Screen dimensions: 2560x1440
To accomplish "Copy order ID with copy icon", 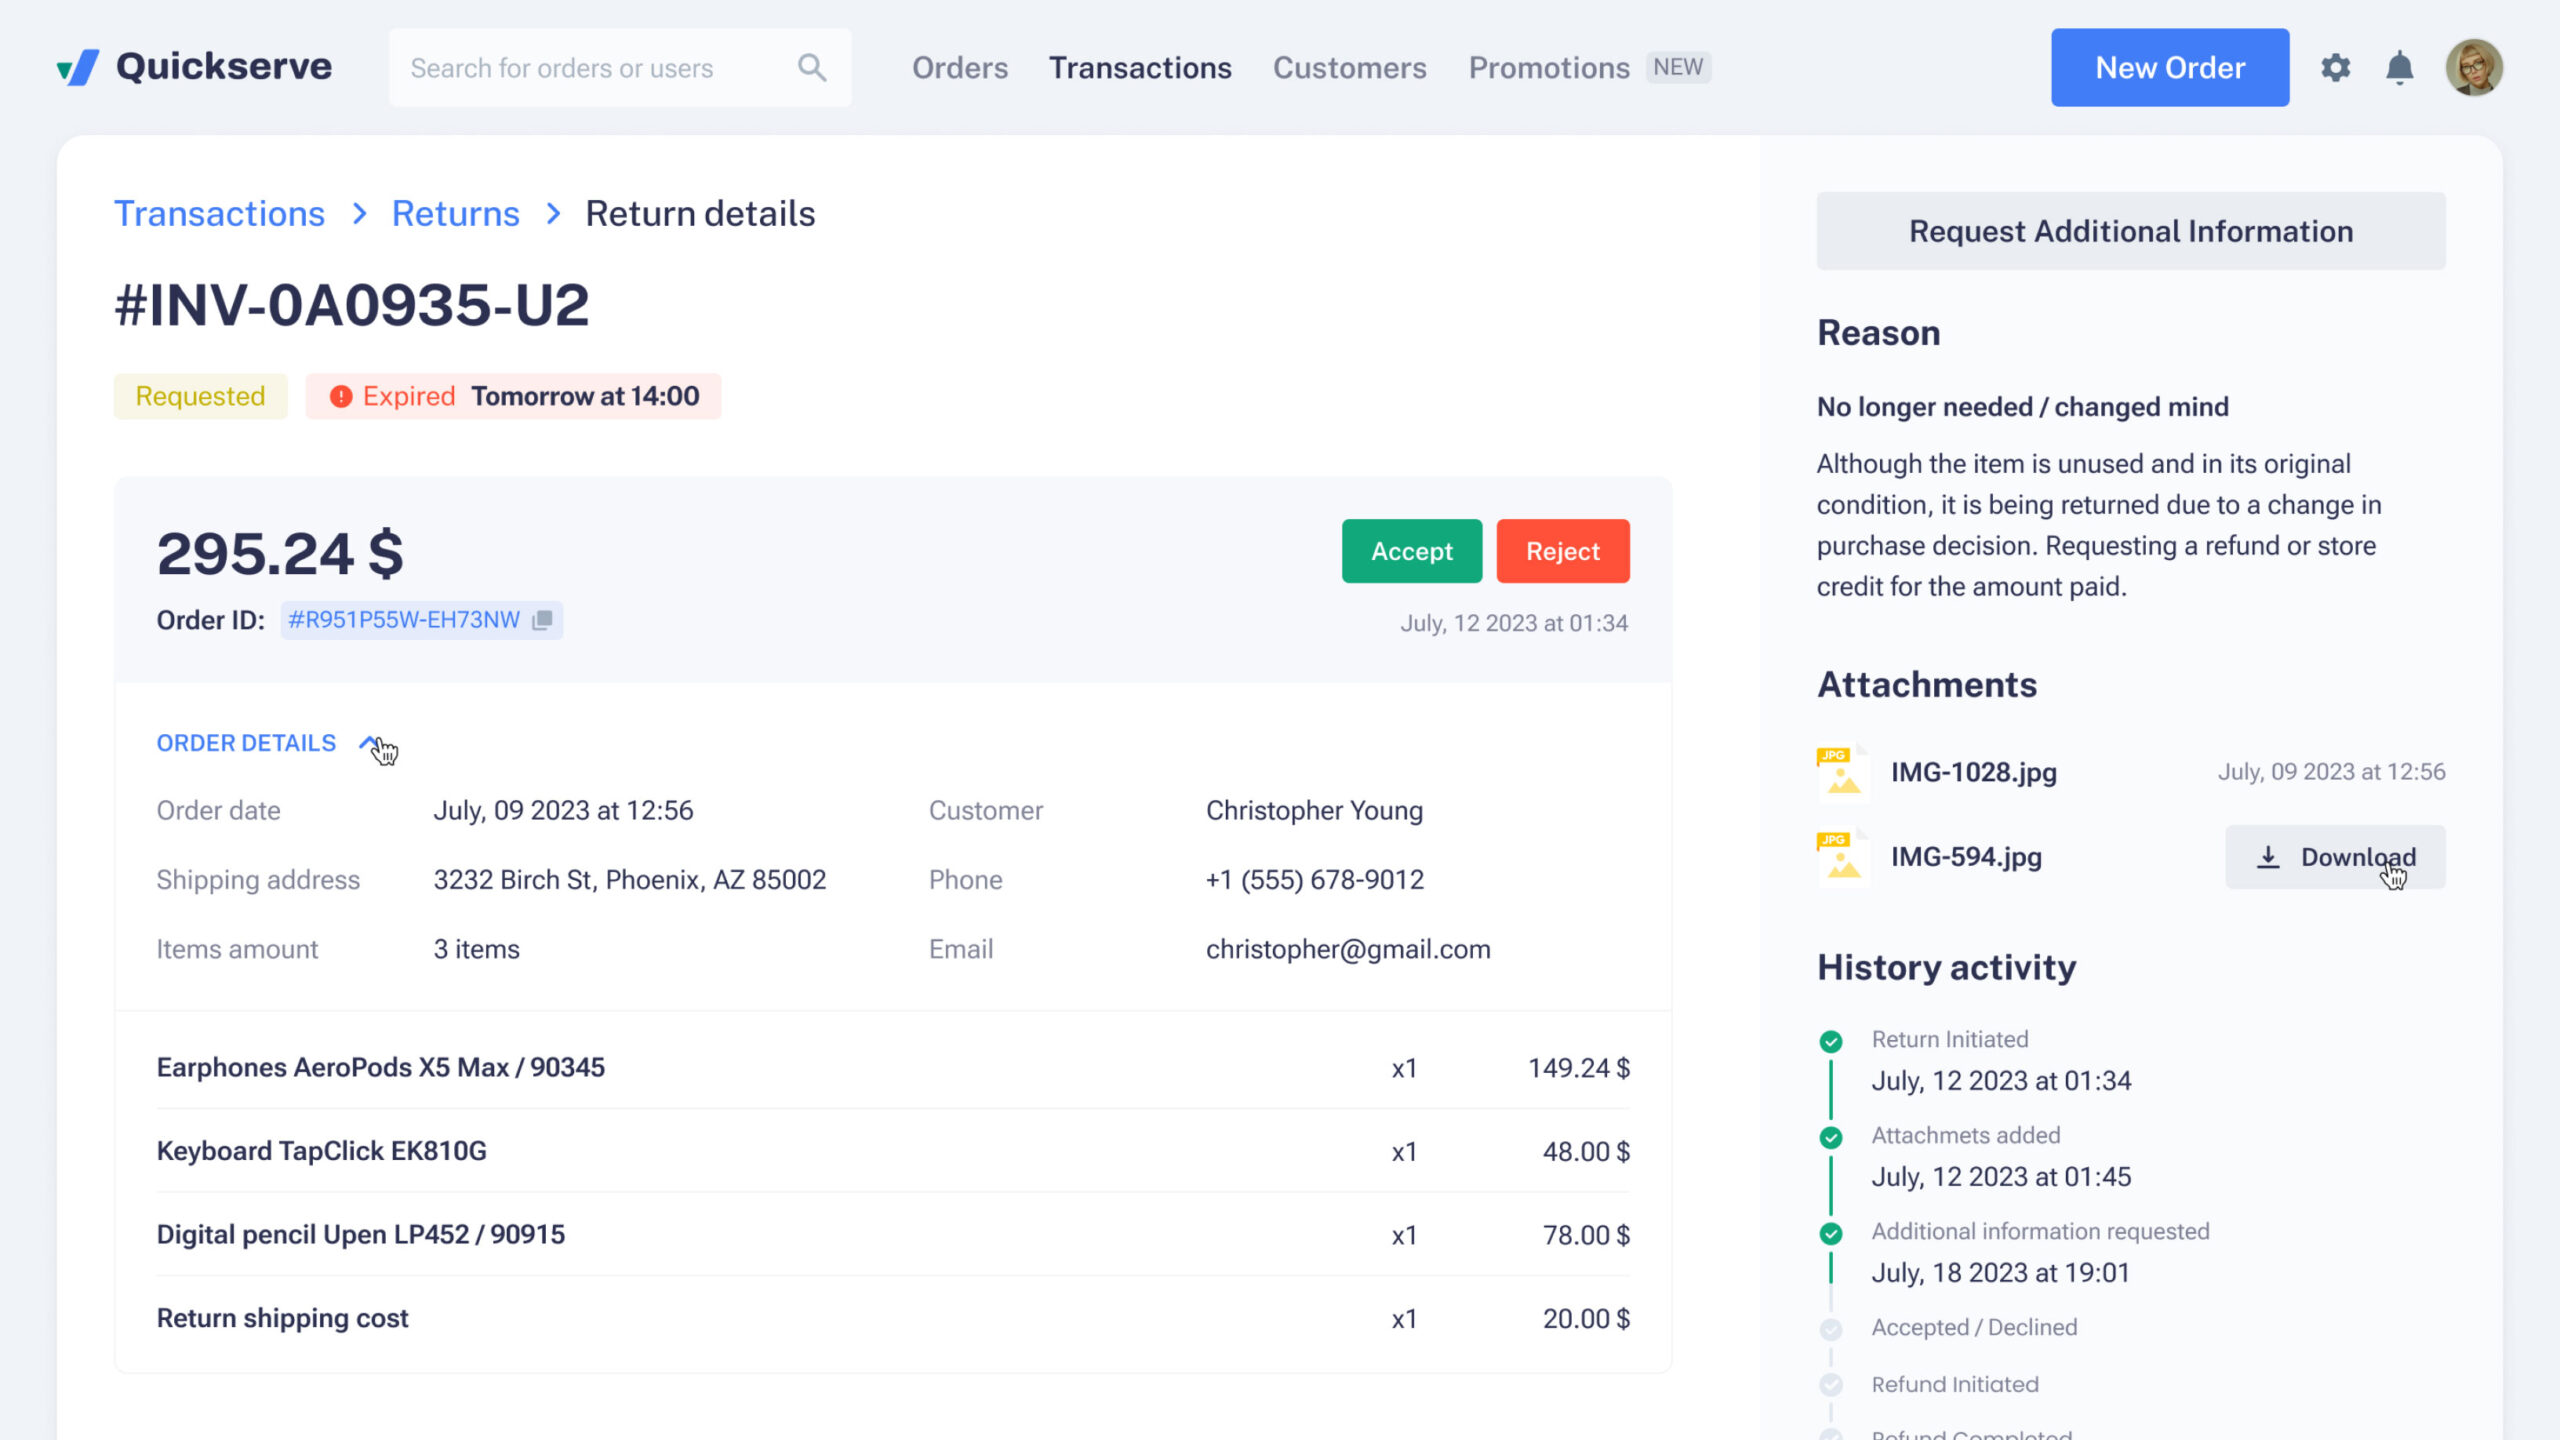I will 542,620.
